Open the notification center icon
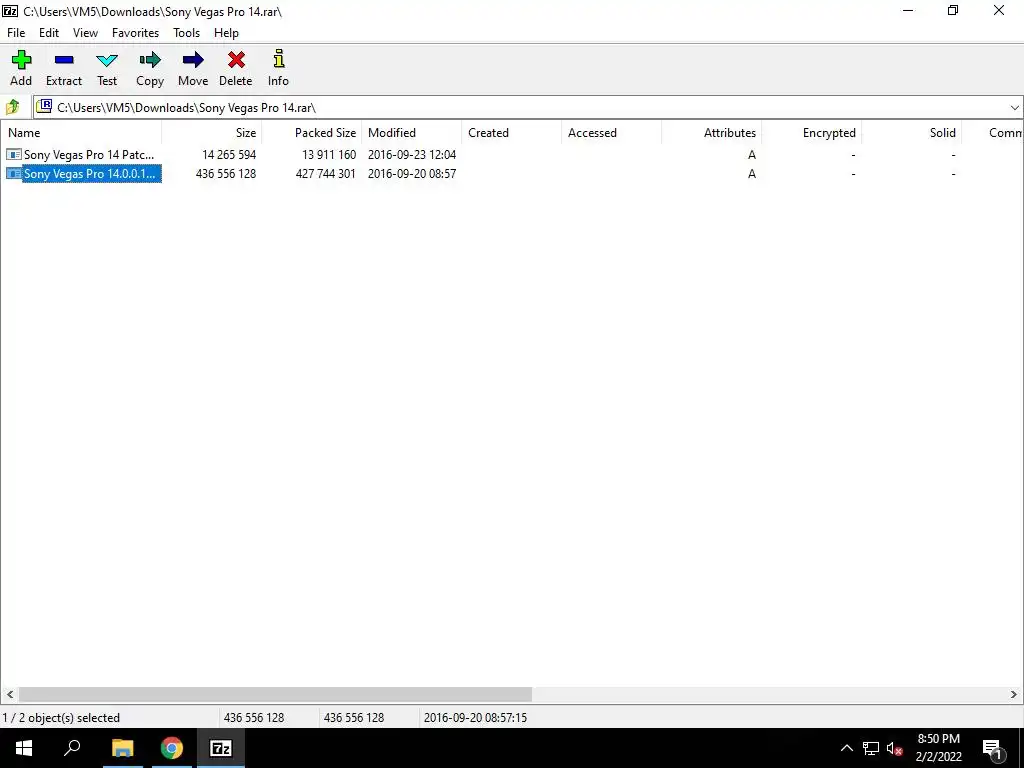 (x=993, y=748)
